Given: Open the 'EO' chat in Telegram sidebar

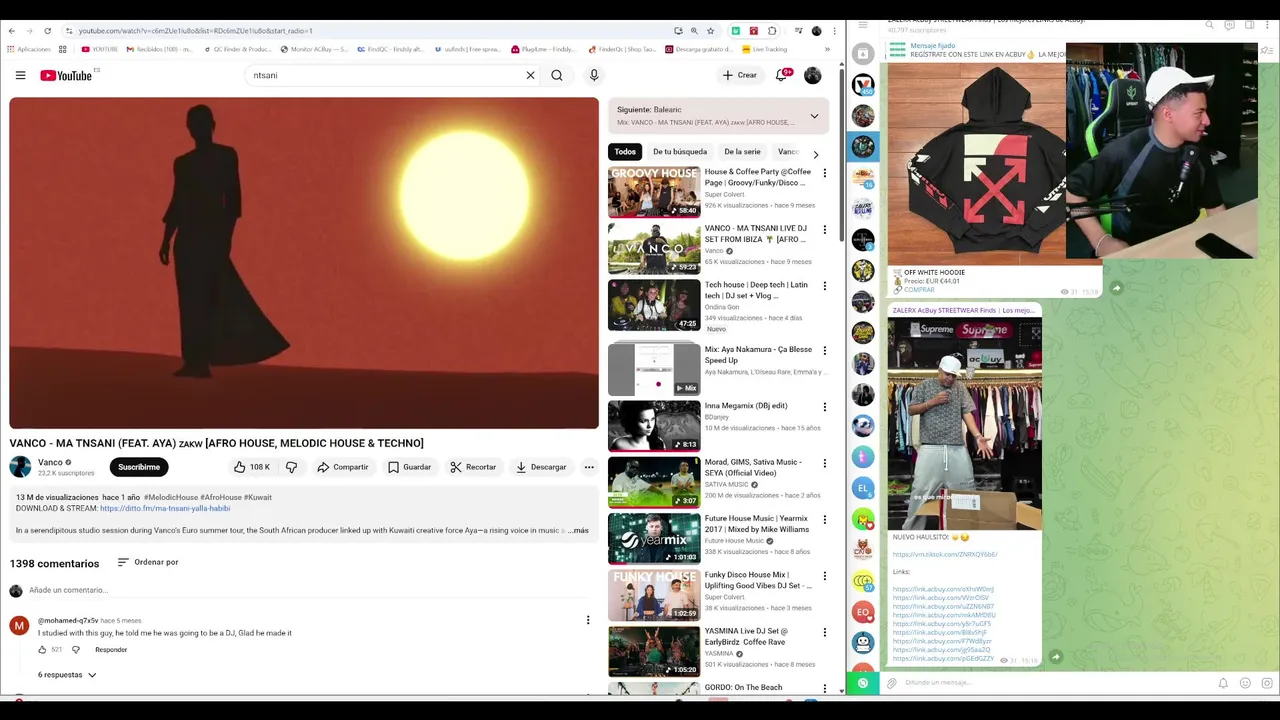Looking at the screenshot, I should (863, 611).
